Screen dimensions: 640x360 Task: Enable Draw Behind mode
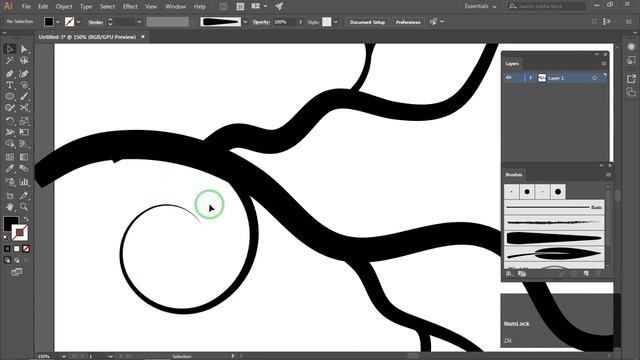(17, 260)
